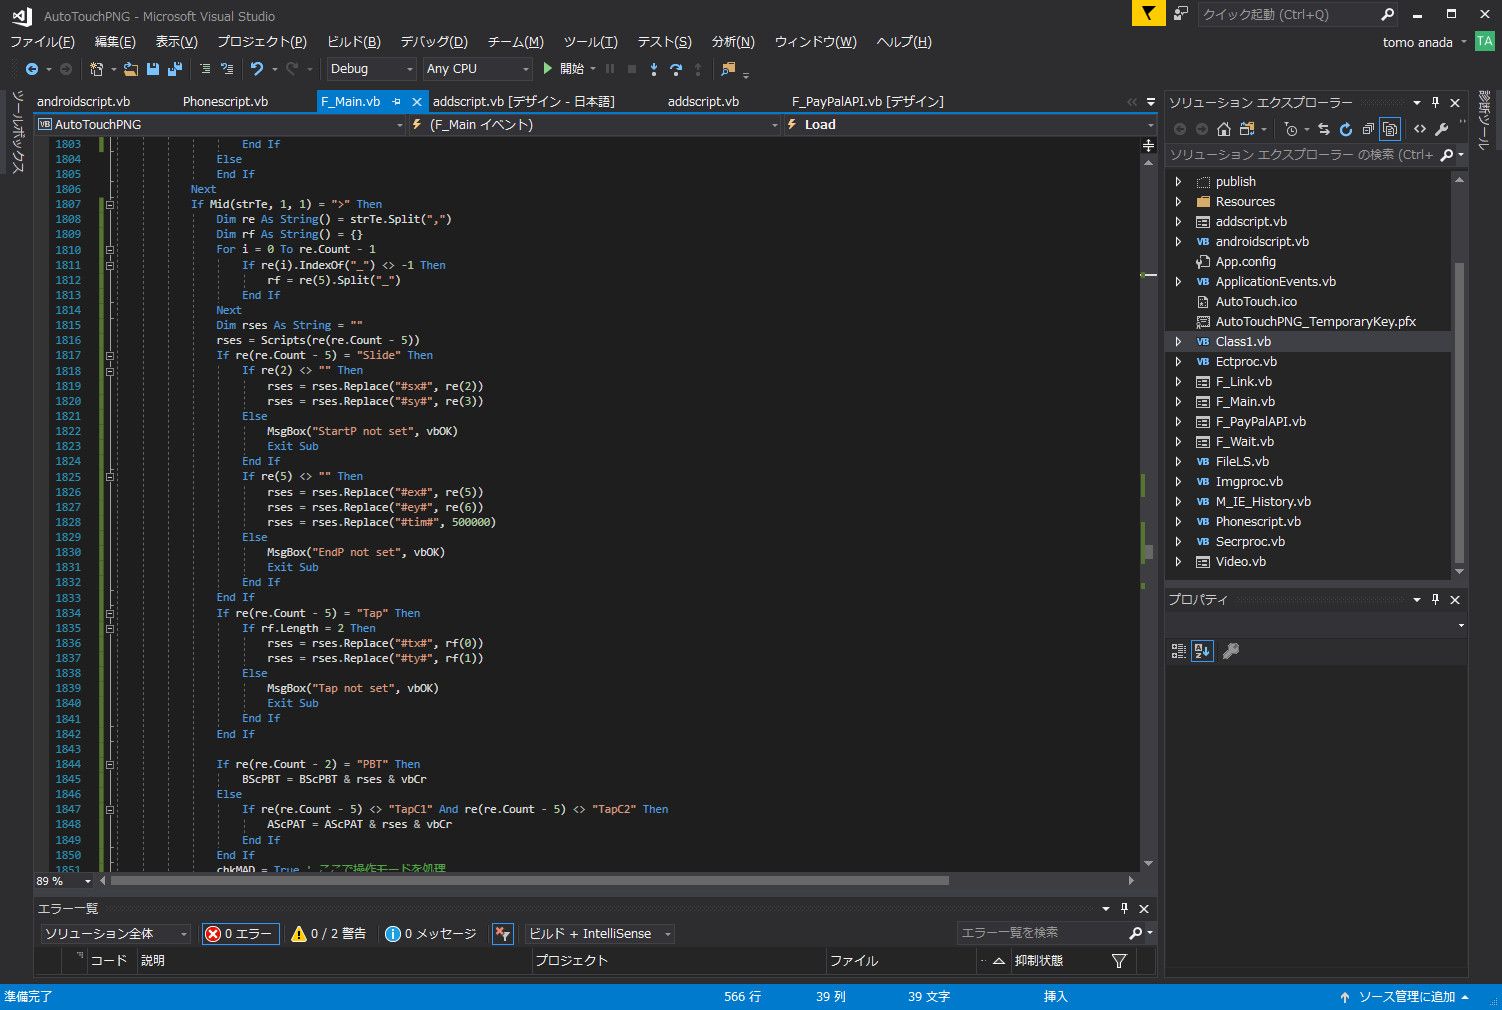Click the horizontal scrollbar of code editor
The image size is (1502, 1010).
point(530,881)
